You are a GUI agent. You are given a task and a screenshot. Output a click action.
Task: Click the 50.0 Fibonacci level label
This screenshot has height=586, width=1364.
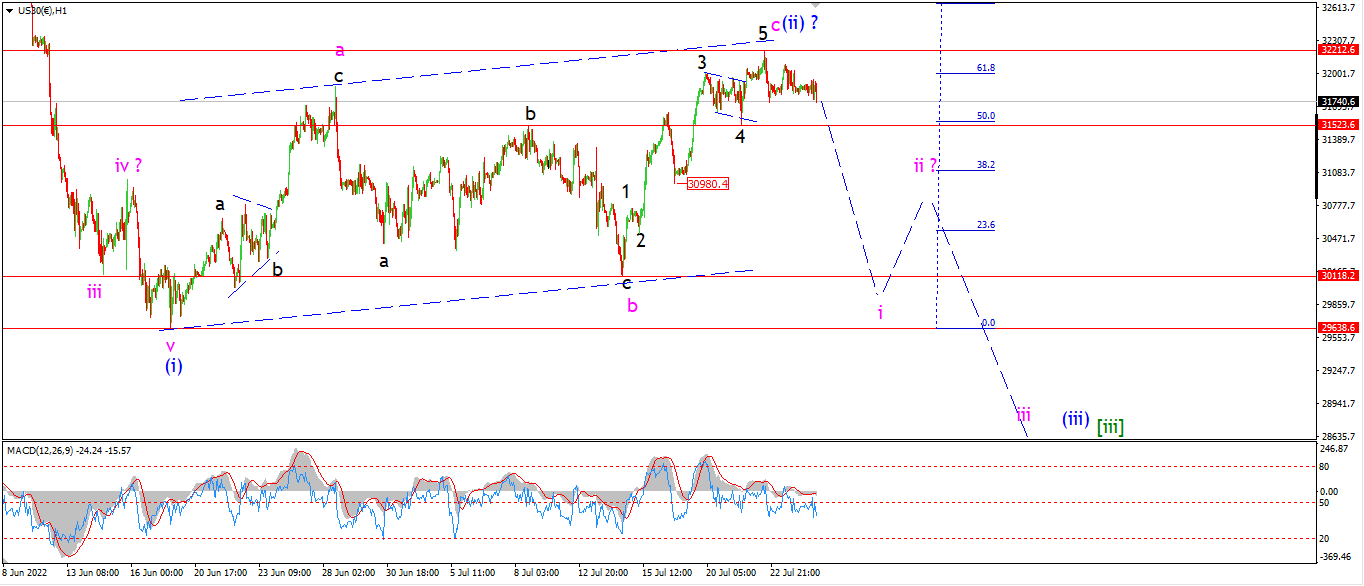[985, 116]
